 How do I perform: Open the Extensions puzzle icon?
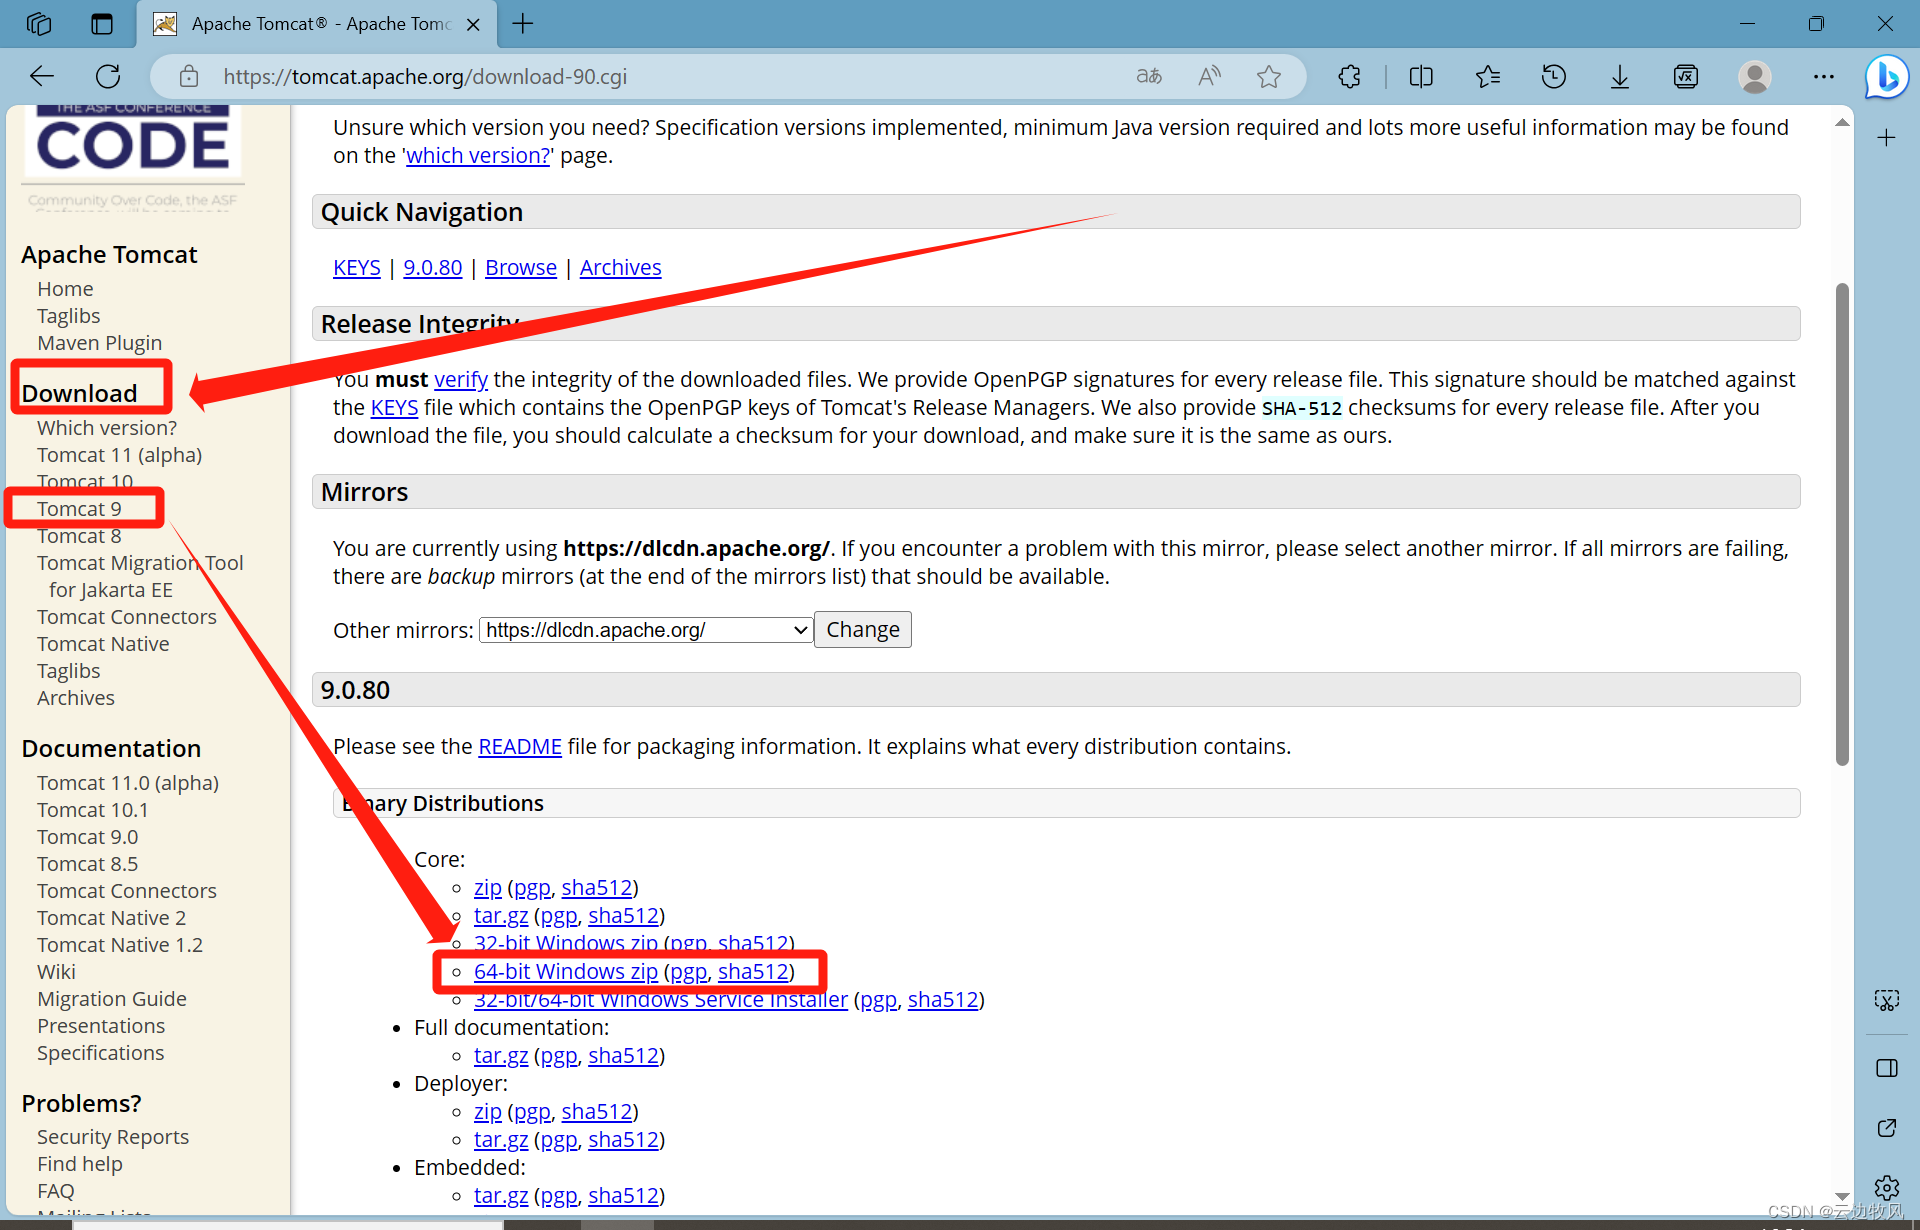click(1349, 76)
